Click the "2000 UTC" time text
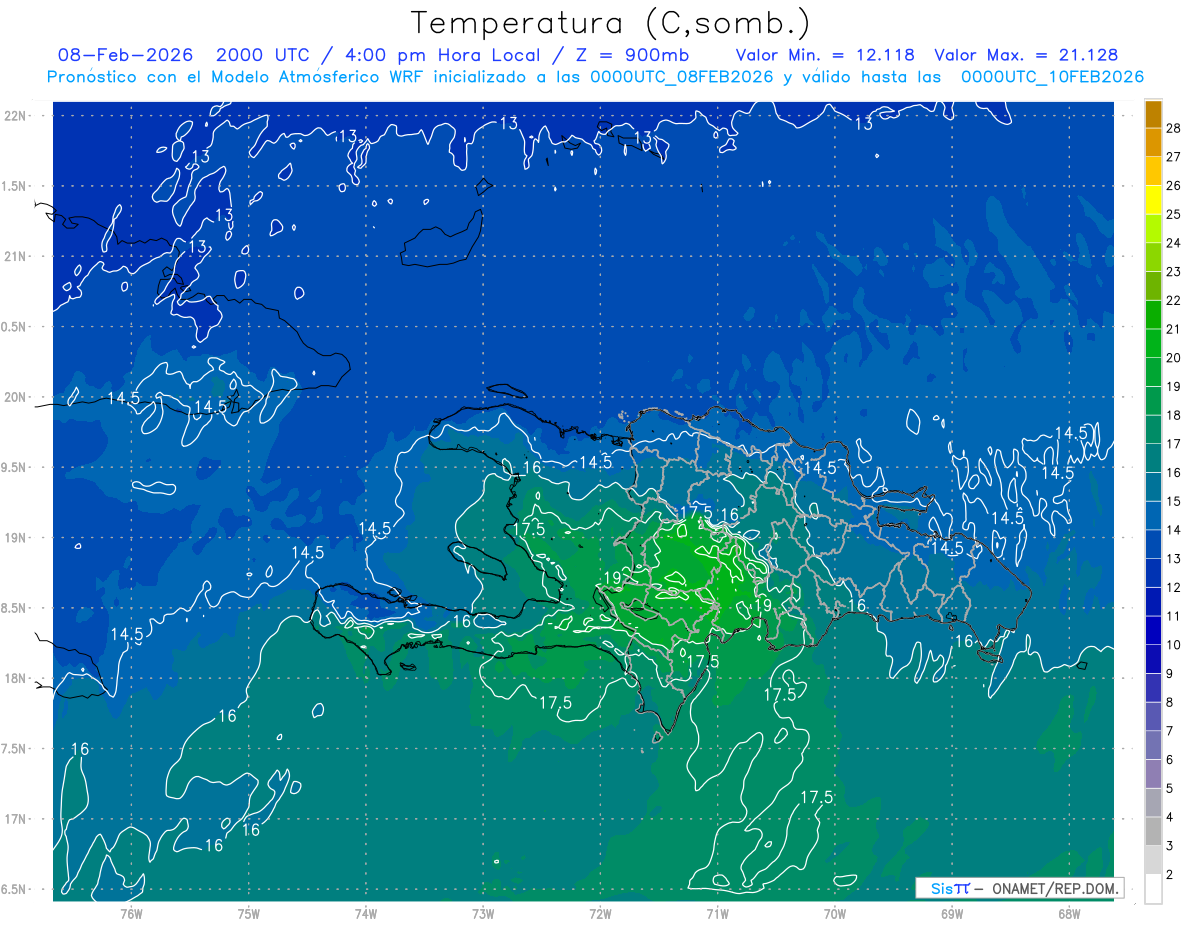Viewport: 1200px width, 927px height. click(x=263, y=55)
